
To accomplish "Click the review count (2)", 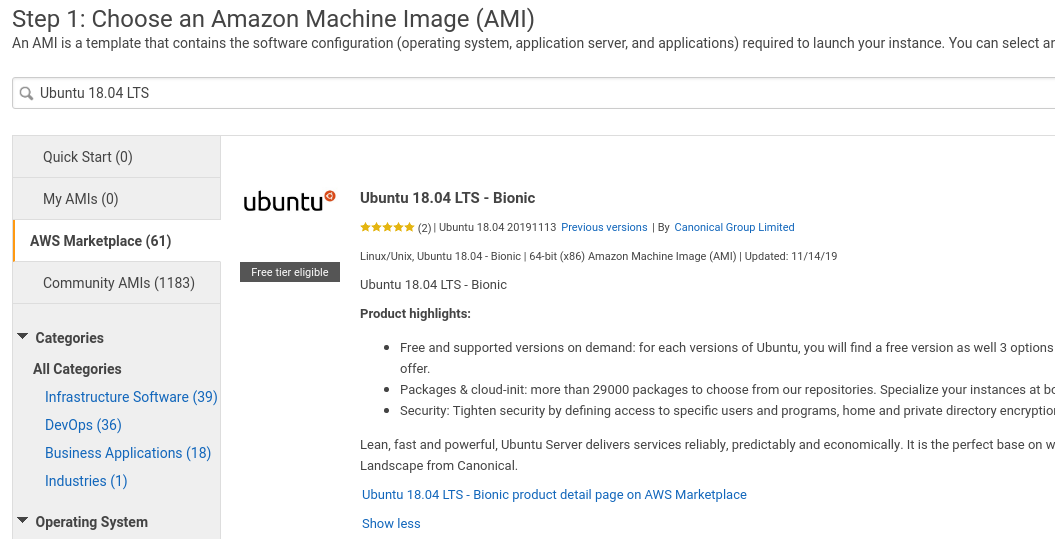I will coord(425,228).
